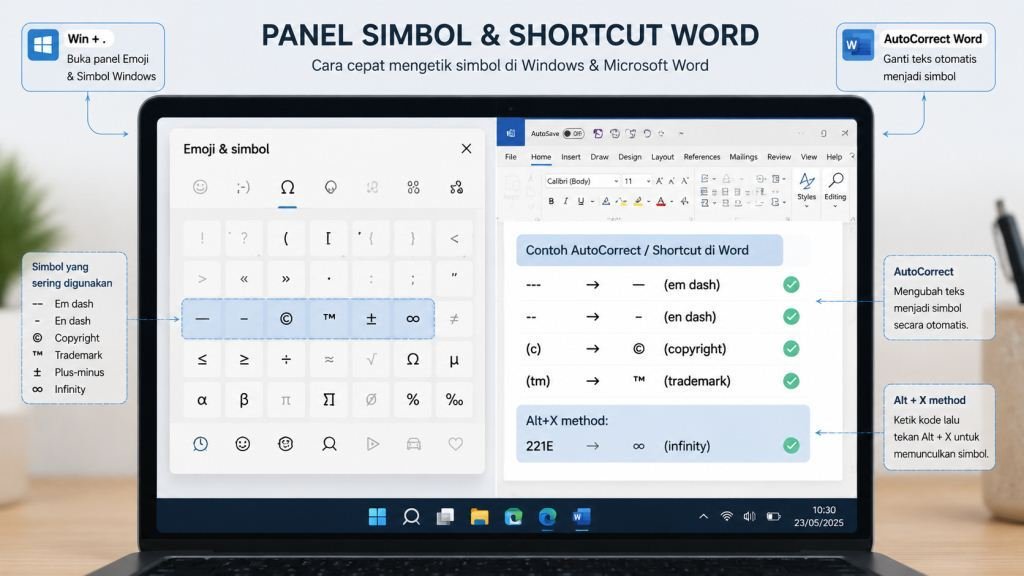This screenshot has width=1024, height=576.
Task: Insert the opening parenthesis ( symbol
Action: coord(286,238)
